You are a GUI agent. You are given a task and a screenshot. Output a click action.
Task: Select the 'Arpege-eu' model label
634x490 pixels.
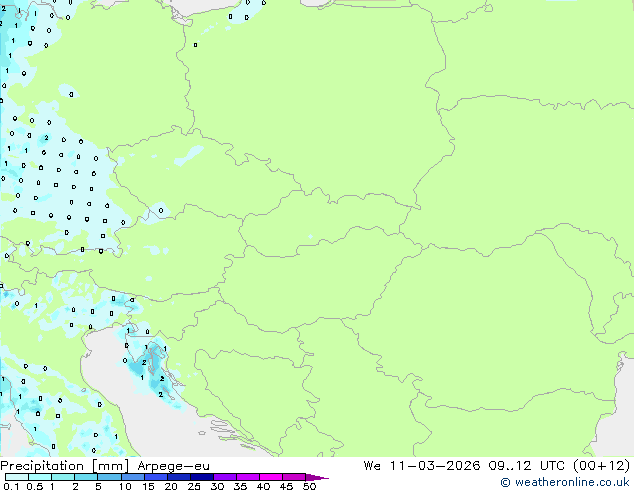click(173, 466)
